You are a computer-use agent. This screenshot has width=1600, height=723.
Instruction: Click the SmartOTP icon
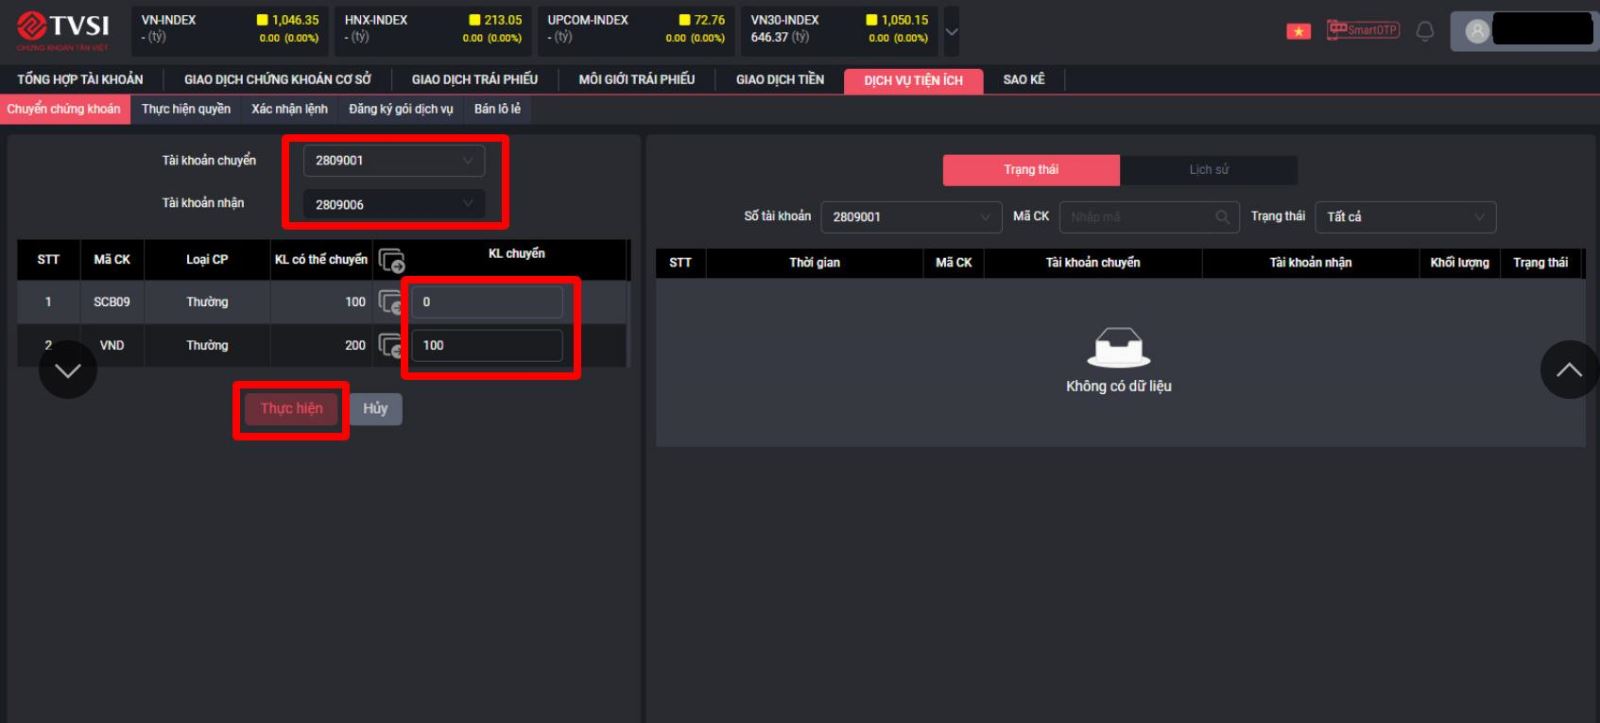point(1363,30)
